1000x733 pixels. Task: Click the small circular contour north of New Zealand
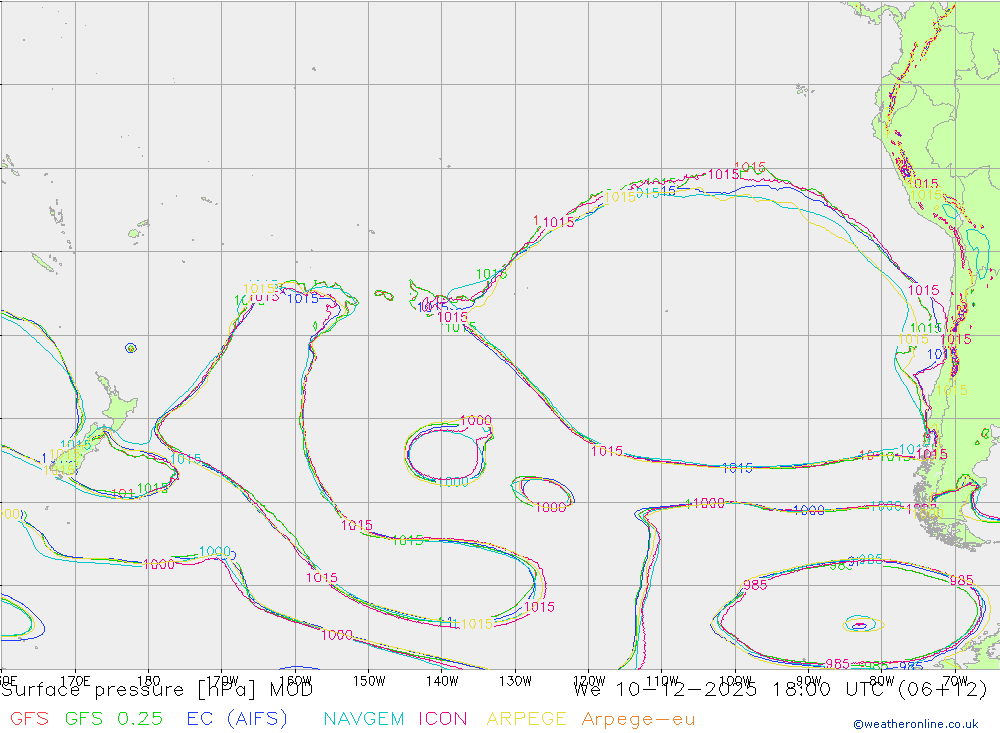pos(131,348)
